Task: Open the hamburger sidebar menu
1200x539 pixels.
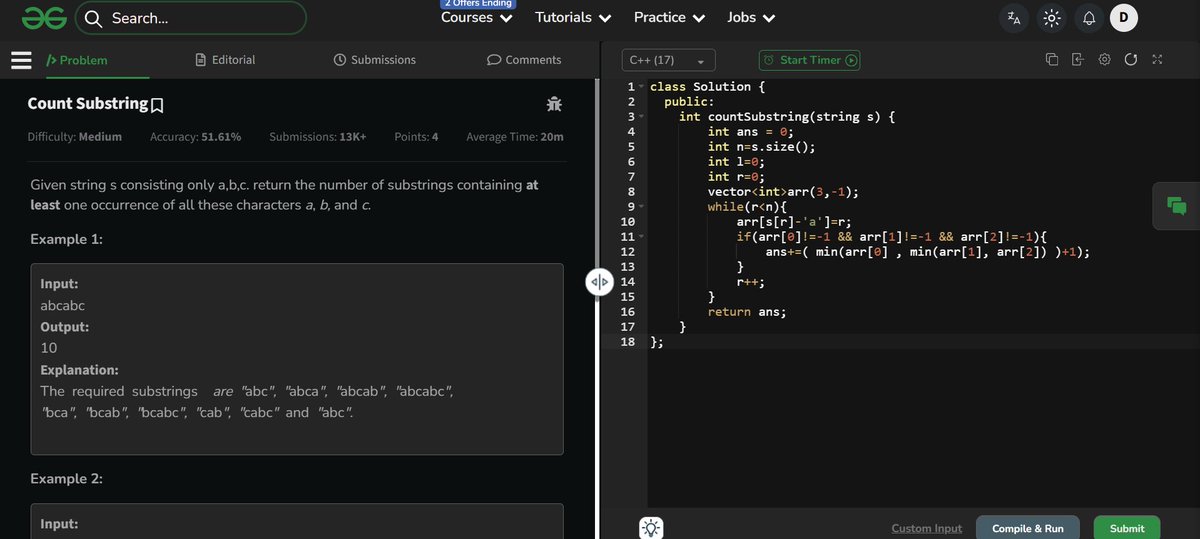Action: [x=23, y=60]
